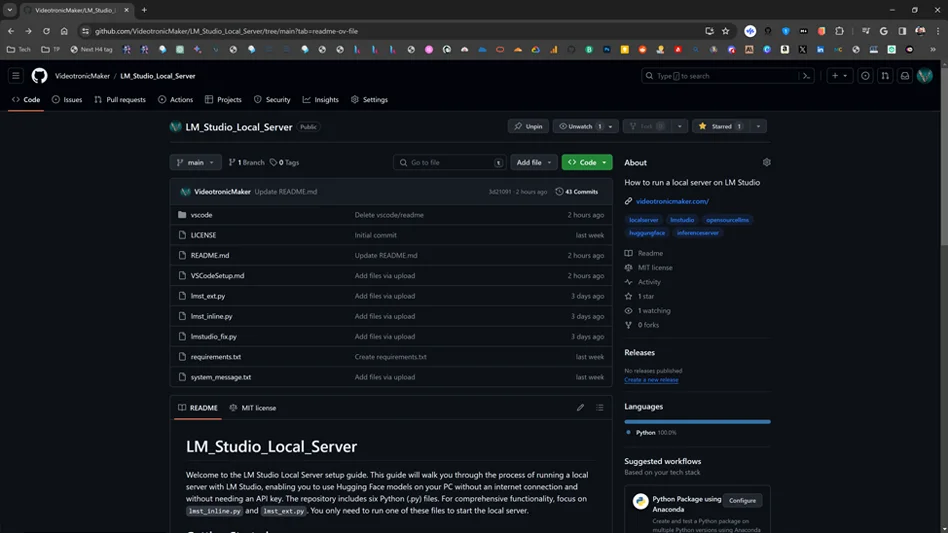Open the Projects tab

(x=223, y=100)
